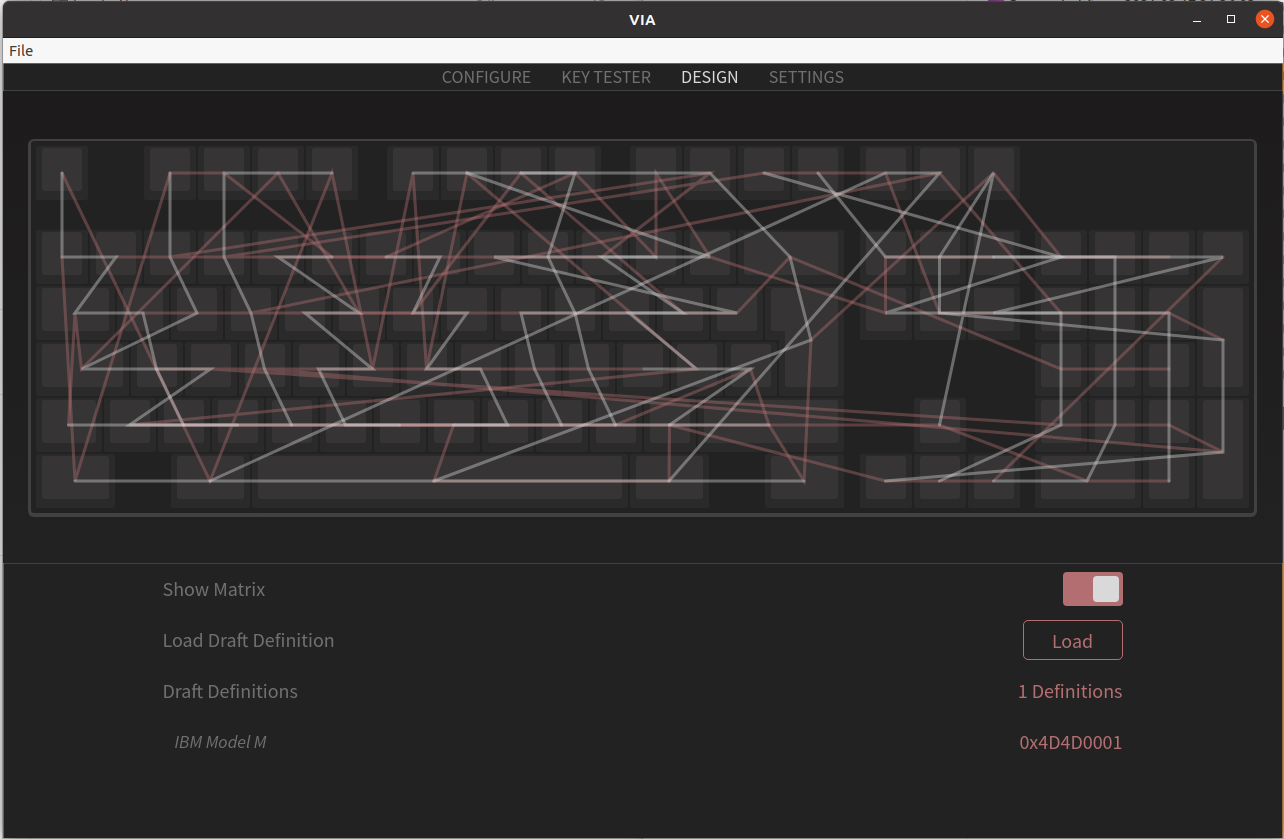The height and width of the screenshot is (839, 1284).
Task: Click the 1 Definitions text
Action: click(x=1069, y=692)
